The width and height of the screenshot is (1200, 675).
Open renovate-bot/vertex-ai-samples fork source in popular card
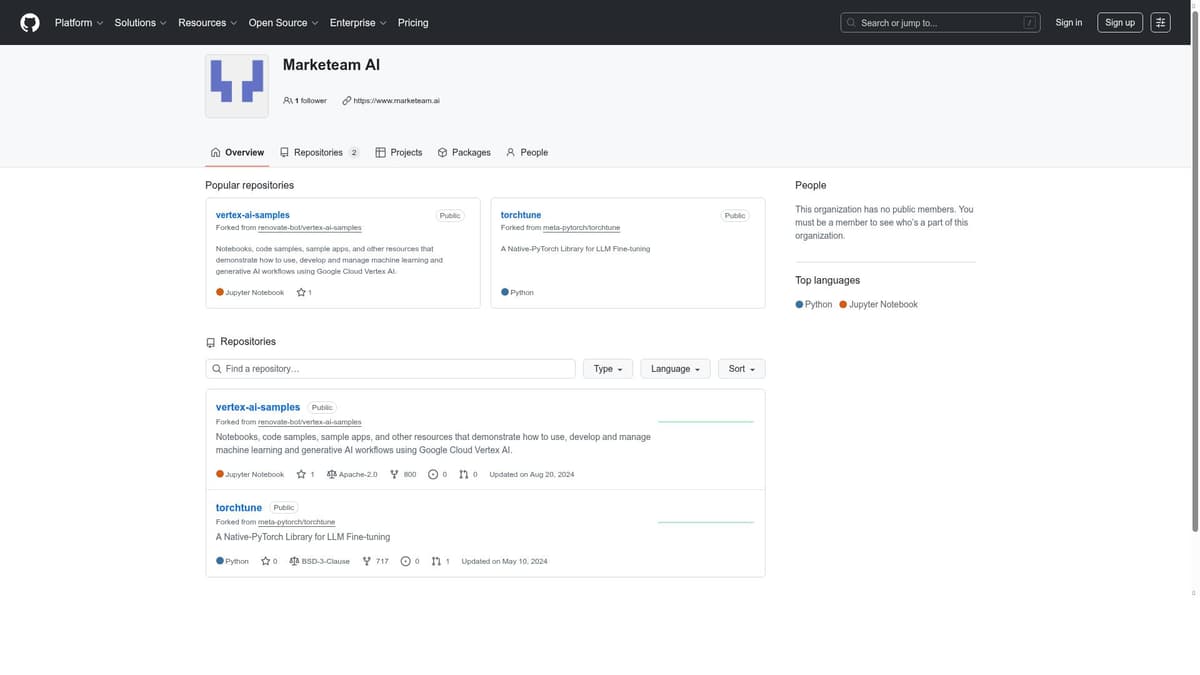(x=310, y=228)
